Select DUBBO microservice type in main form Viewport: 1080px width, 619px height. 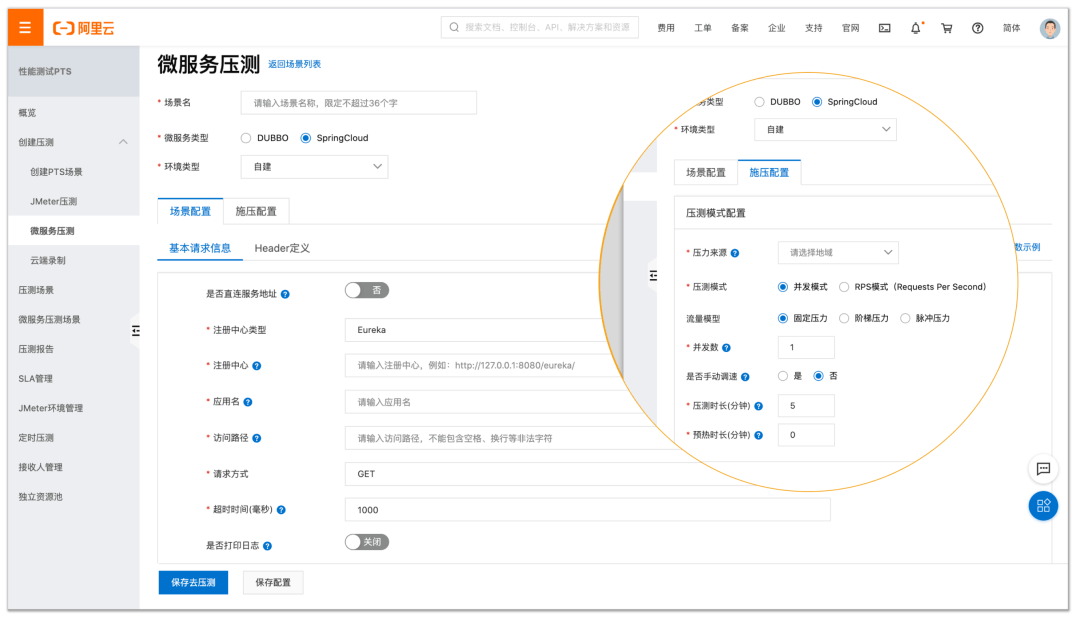coord(246,138)
